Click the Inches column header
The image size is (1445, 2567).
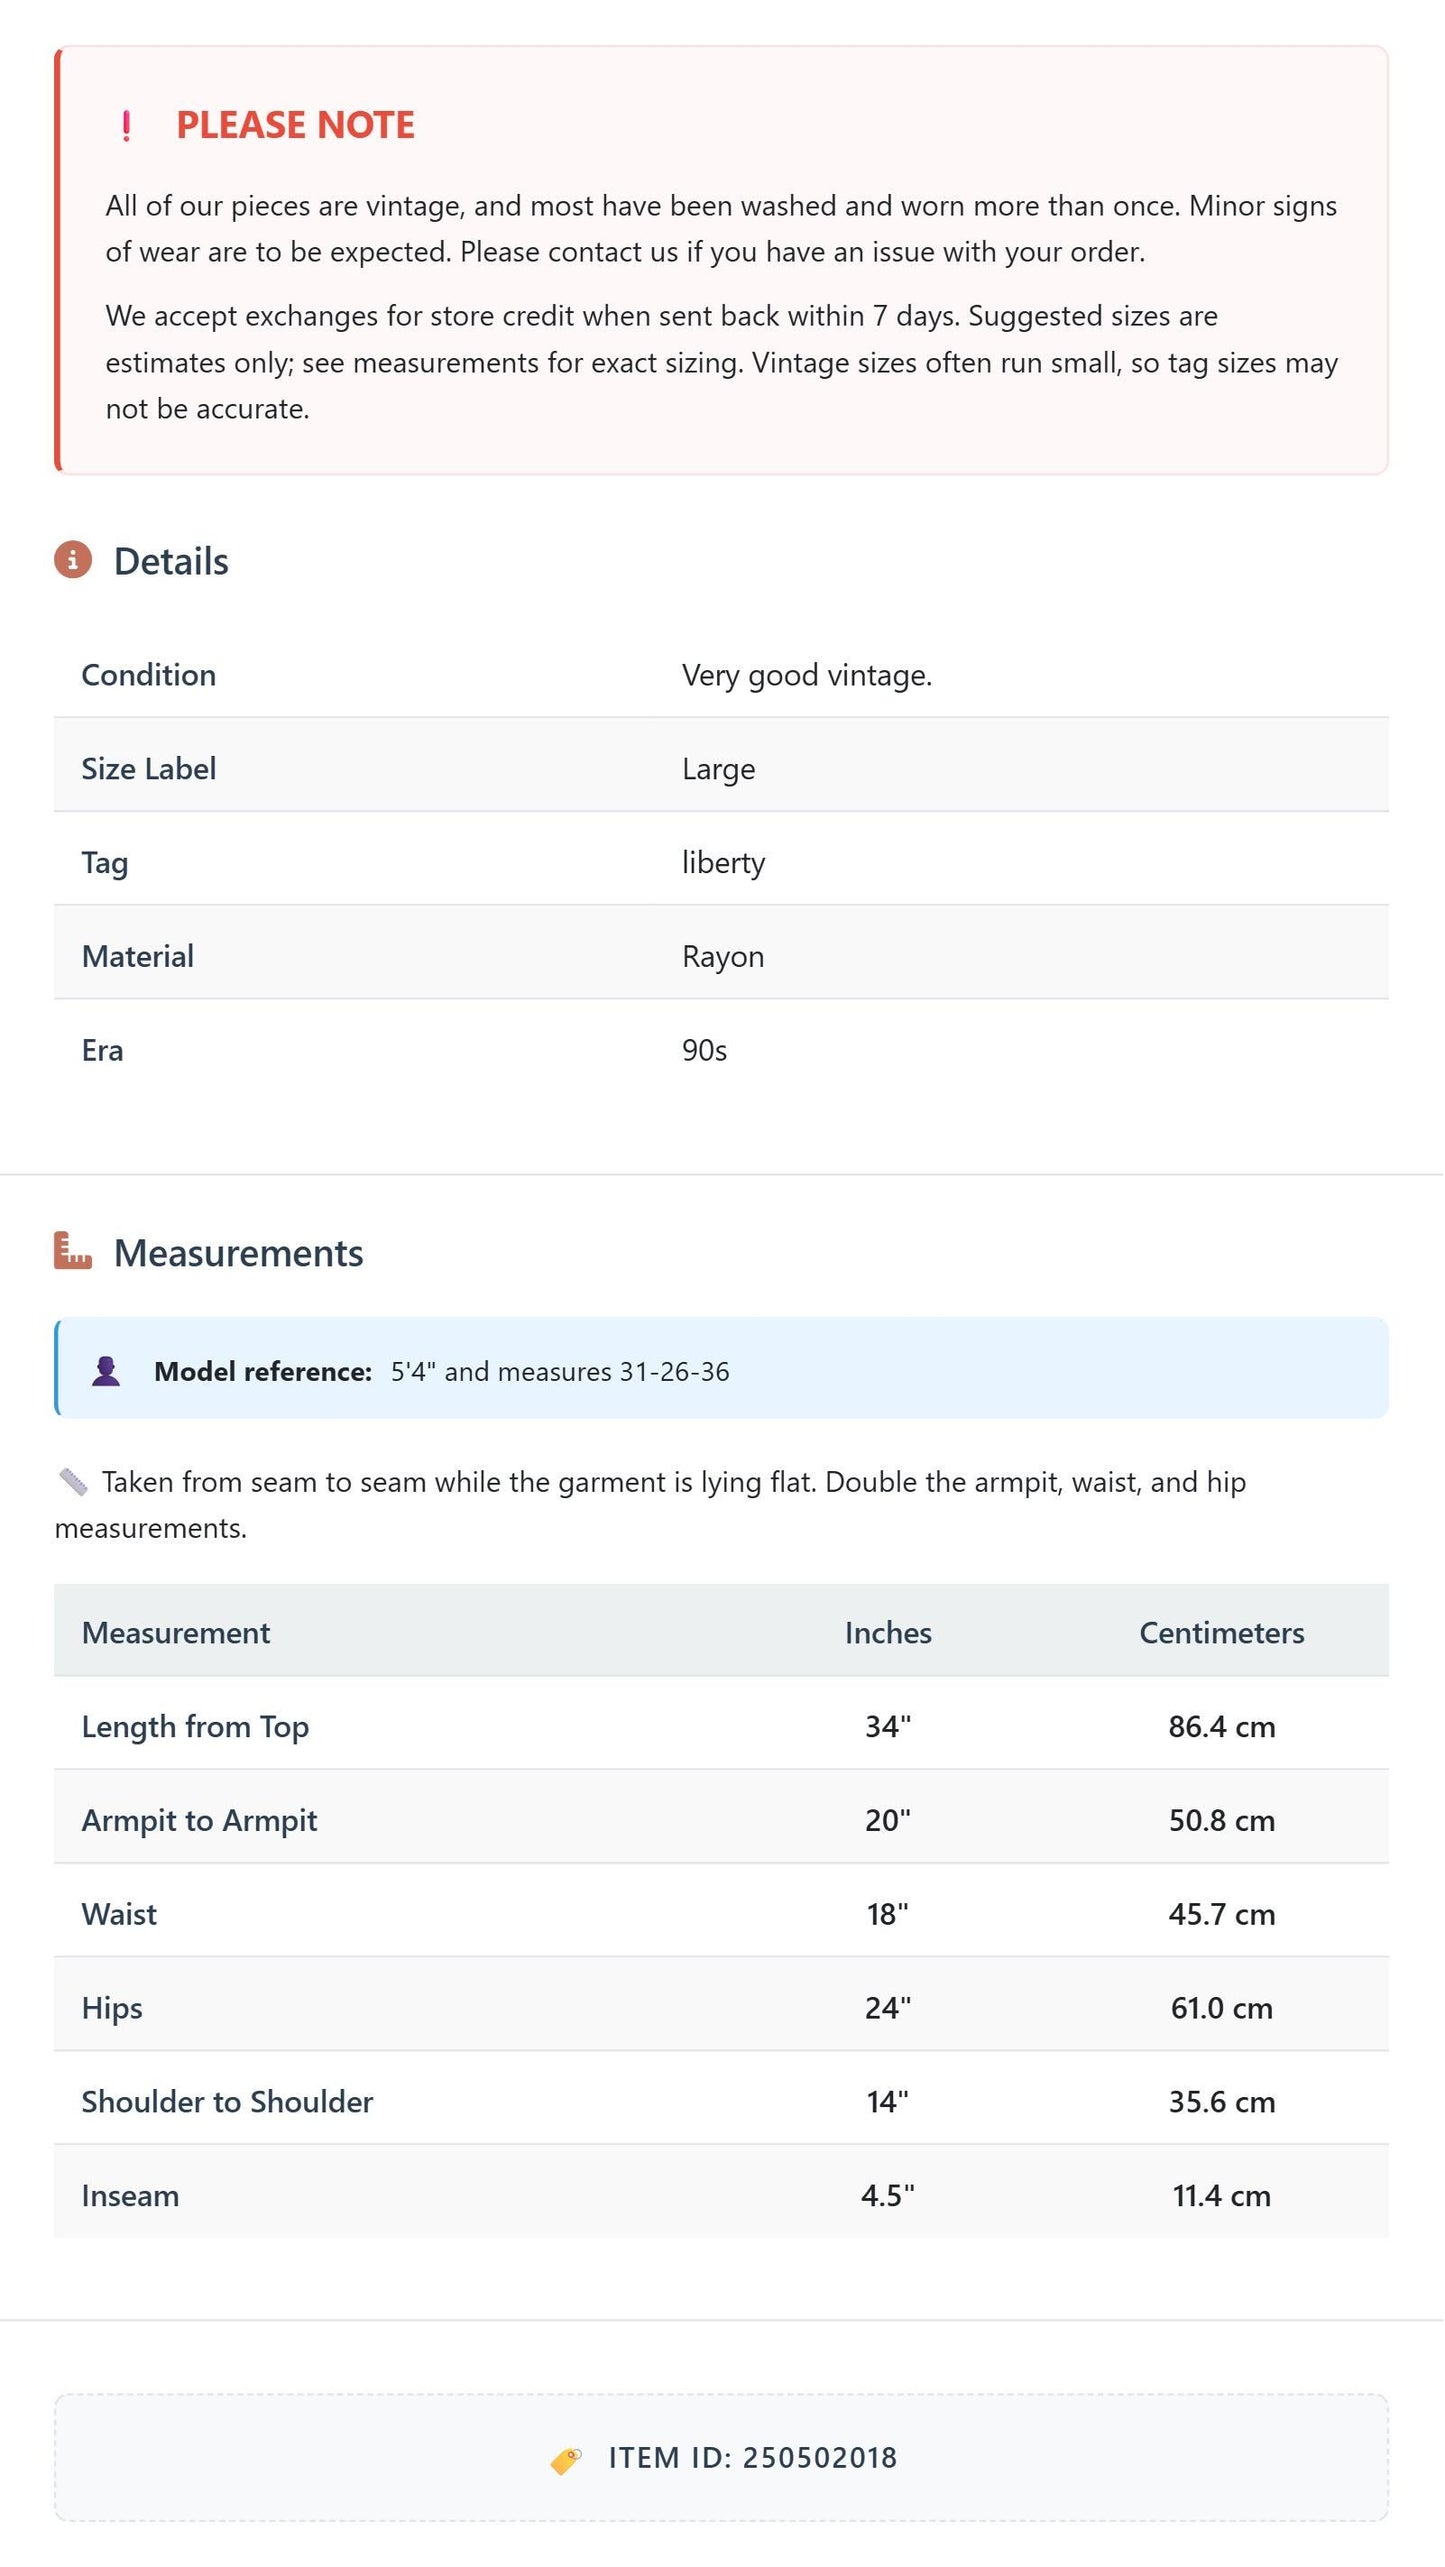[888, 1633]
